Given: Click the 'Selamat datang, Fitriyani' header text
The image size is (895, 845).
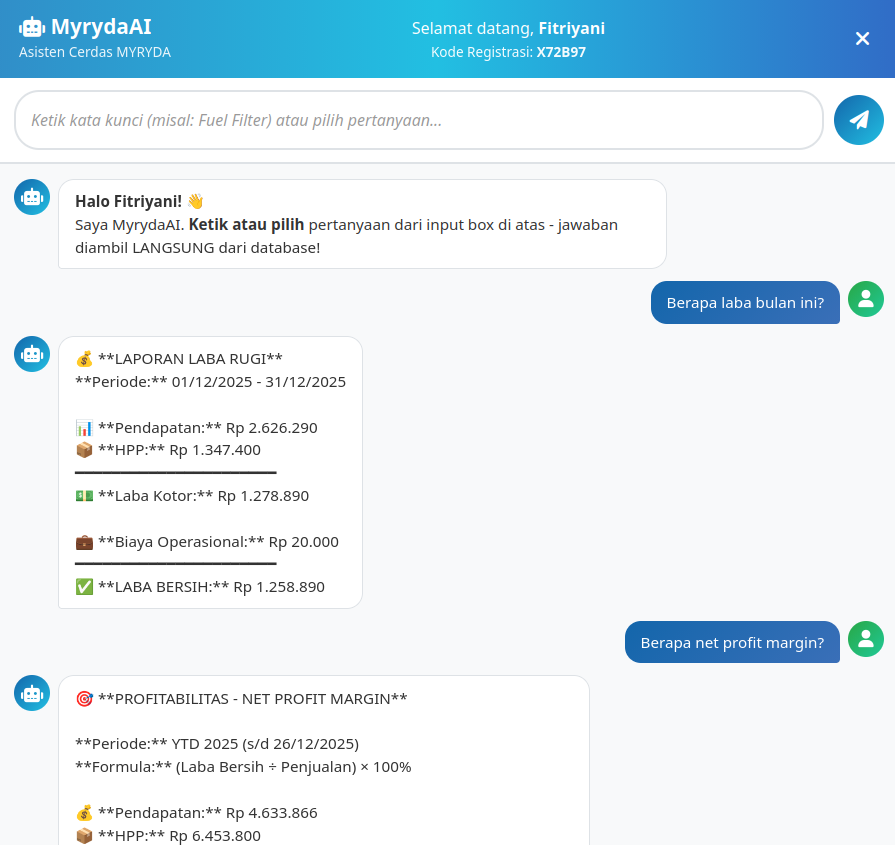Looking at the screenshot, I should pos(509,28).
